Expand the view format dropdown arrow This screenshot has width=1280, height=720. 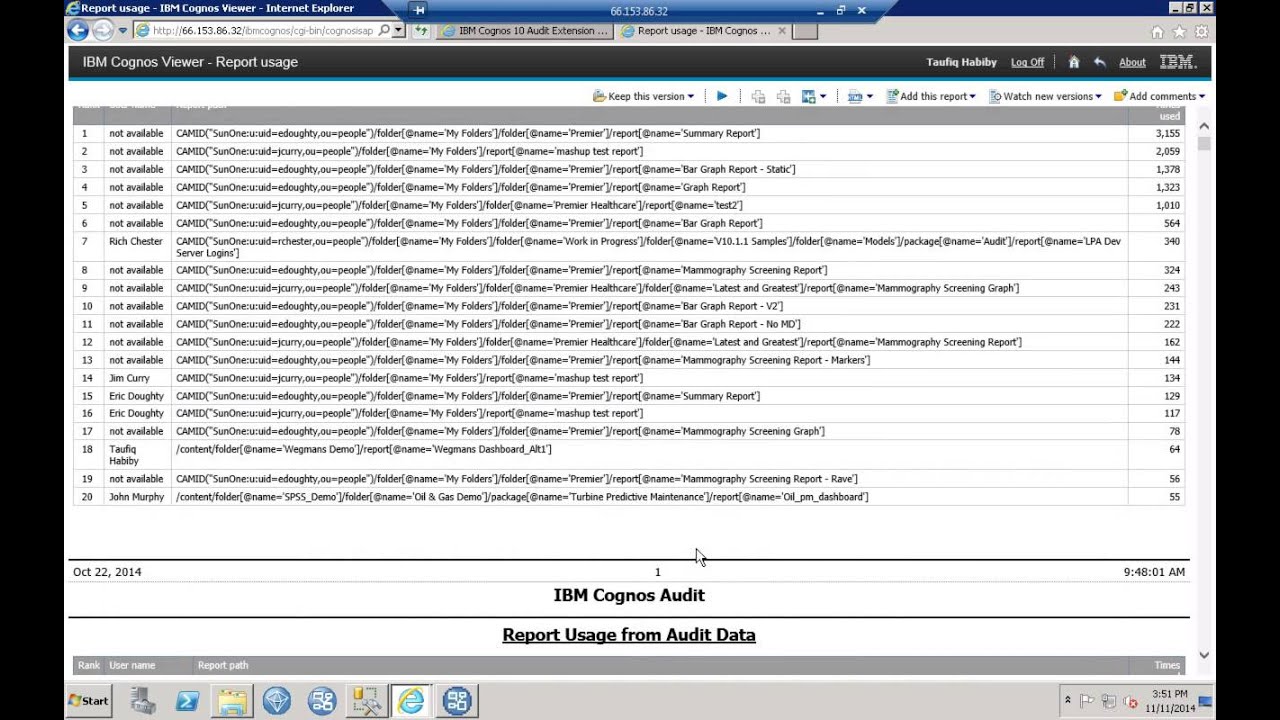869,97
